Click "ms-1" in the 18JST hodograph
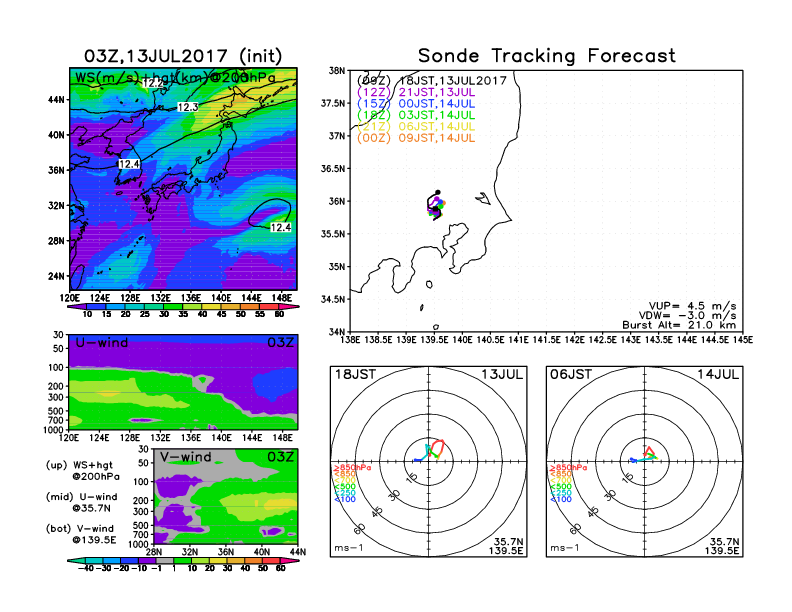The width and height of the screenshot is (792, 612). [x=349, y=548]
